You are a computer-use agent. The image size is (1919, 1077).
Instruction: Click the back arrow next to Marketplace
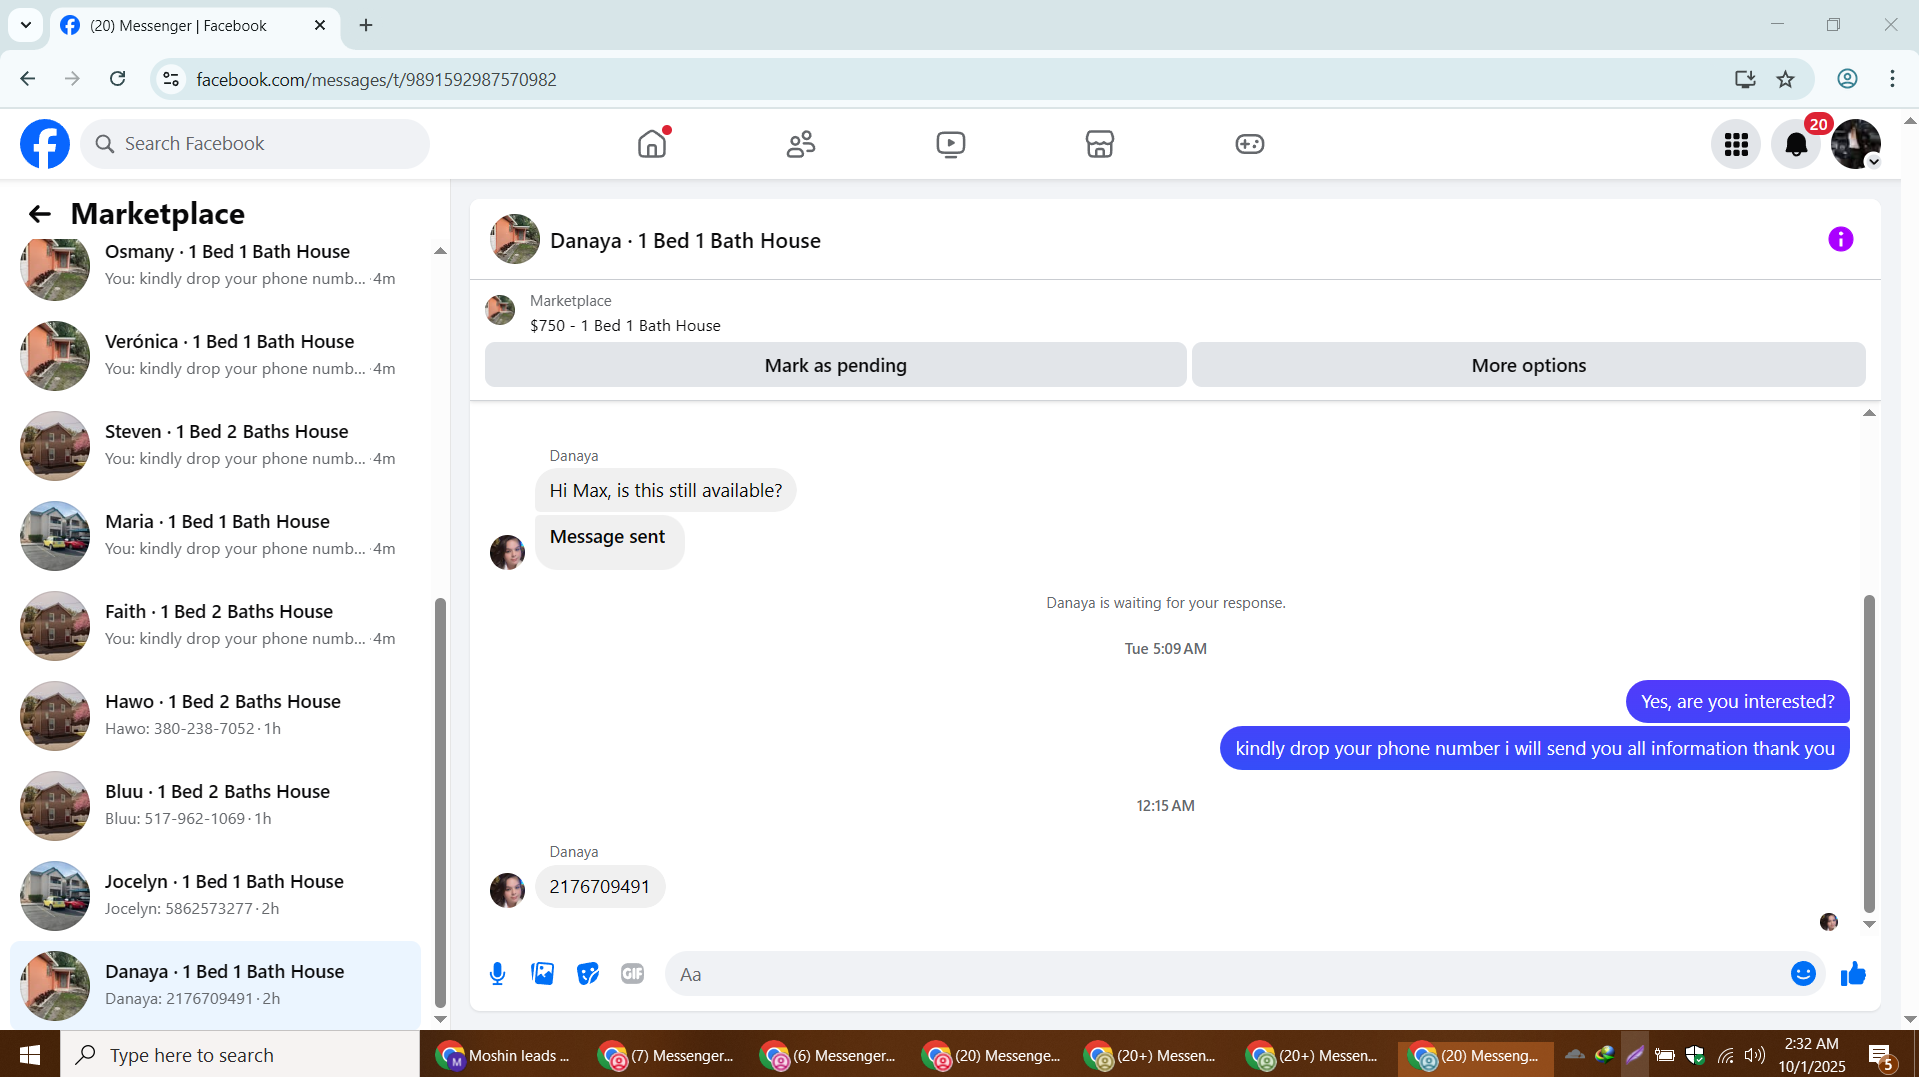[x=39, y=214]
